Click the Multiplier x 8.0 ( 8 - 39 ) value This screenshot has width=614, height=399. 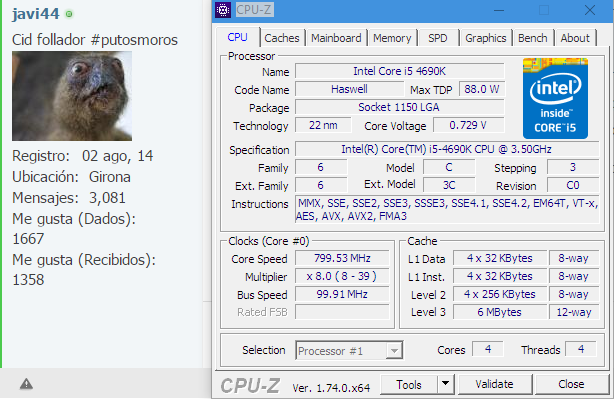[x=342, y=276]
